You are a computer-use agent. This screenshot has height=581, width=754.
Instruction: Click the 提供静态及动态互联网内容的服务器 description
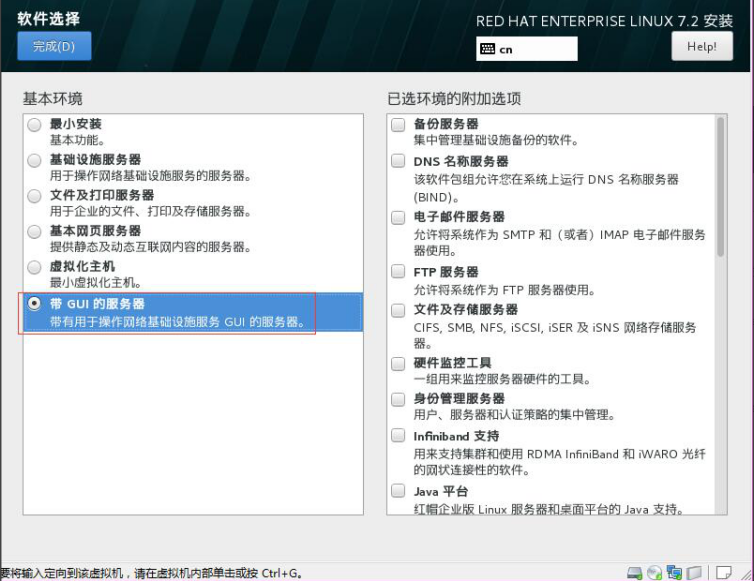point(151,247)
